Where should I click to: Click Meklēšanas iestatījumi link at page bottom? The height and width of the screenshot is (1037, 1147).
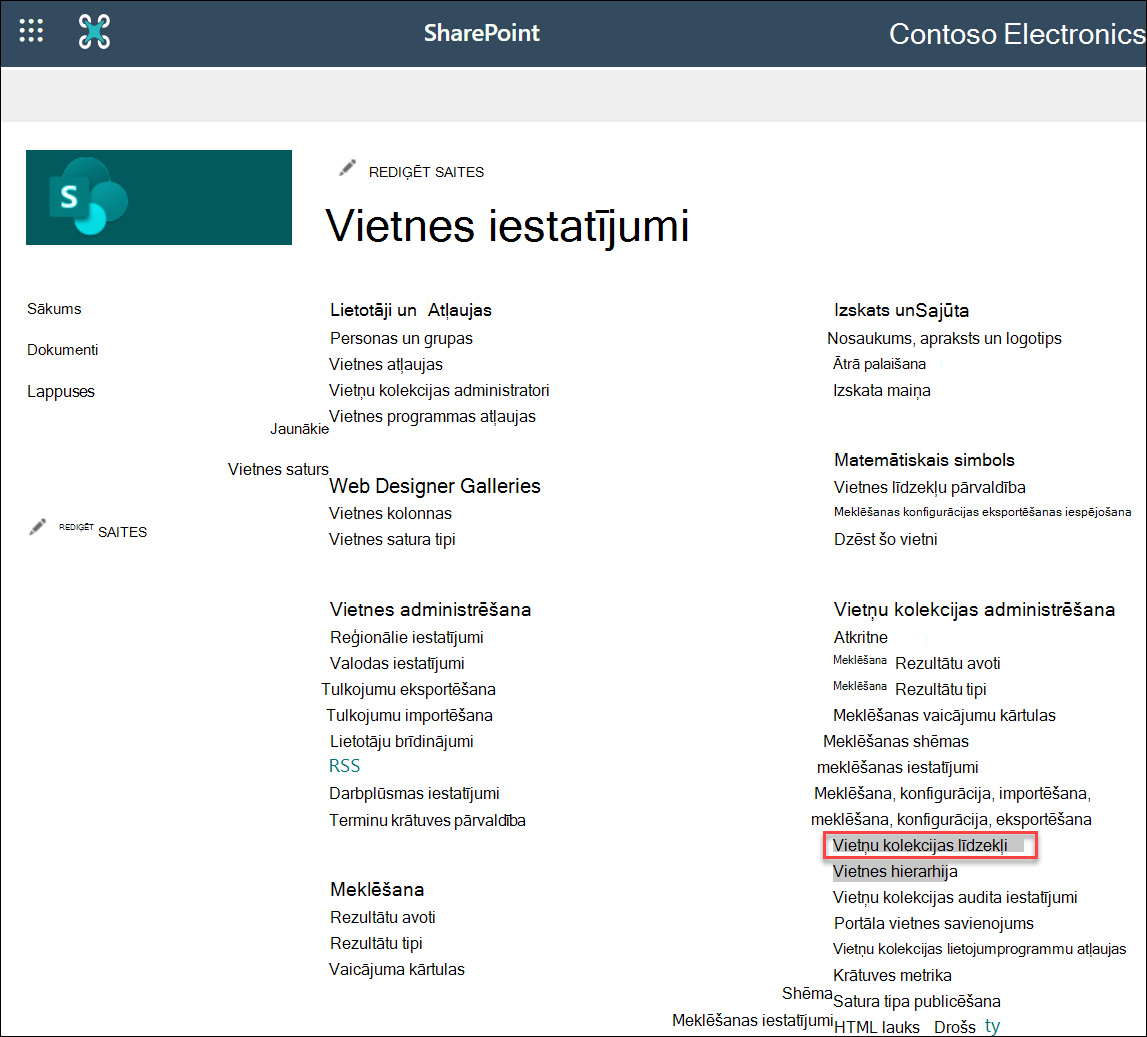pyautogui.click(x=753, y=1020)
